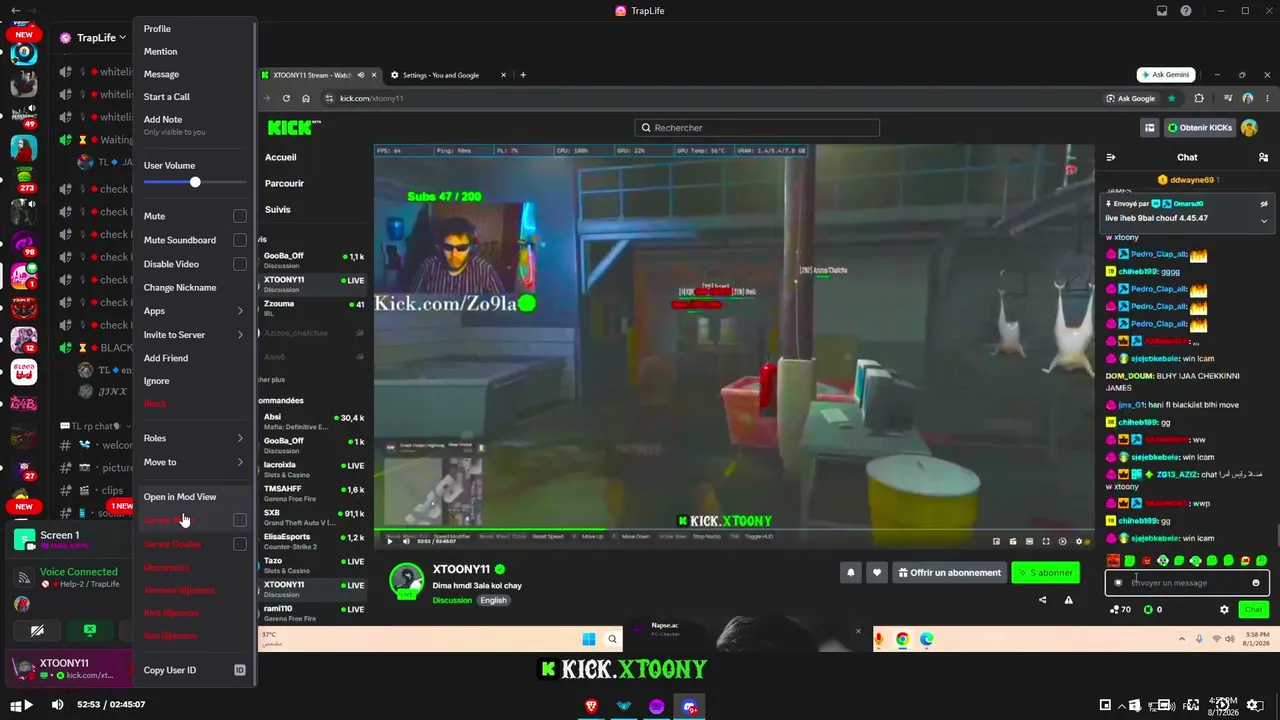Expand the Invite to Server submenu
The height and width of the screenshot is (720, 1280).
[x=195, y=335]
